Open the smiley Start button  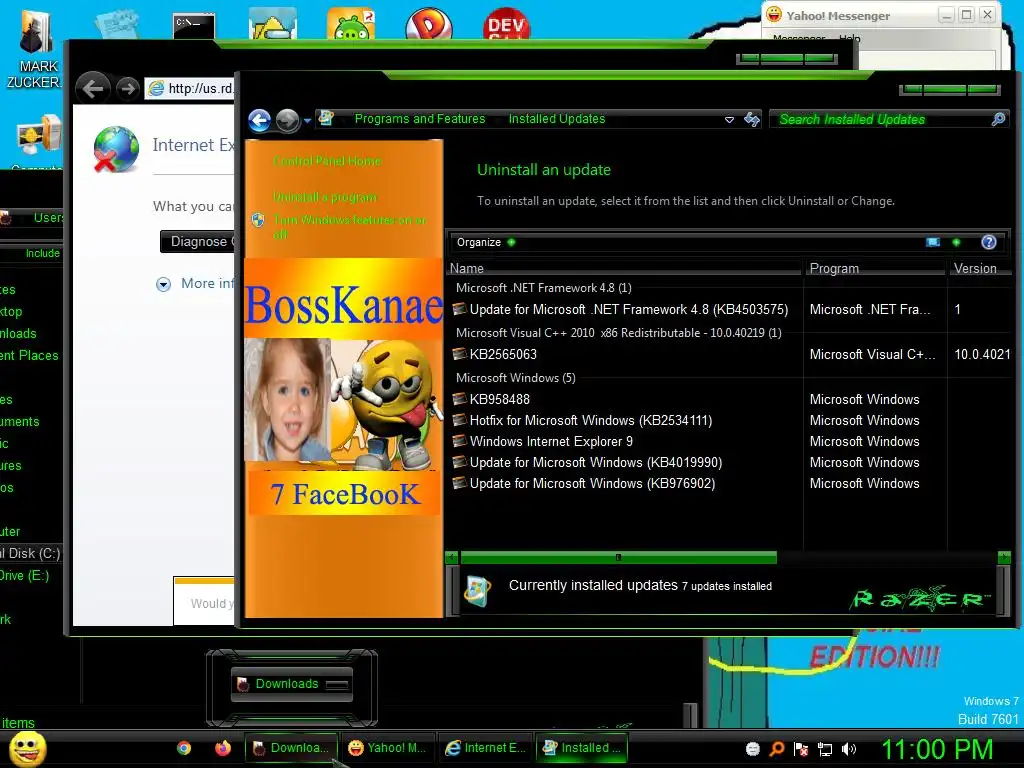point(28,748)
